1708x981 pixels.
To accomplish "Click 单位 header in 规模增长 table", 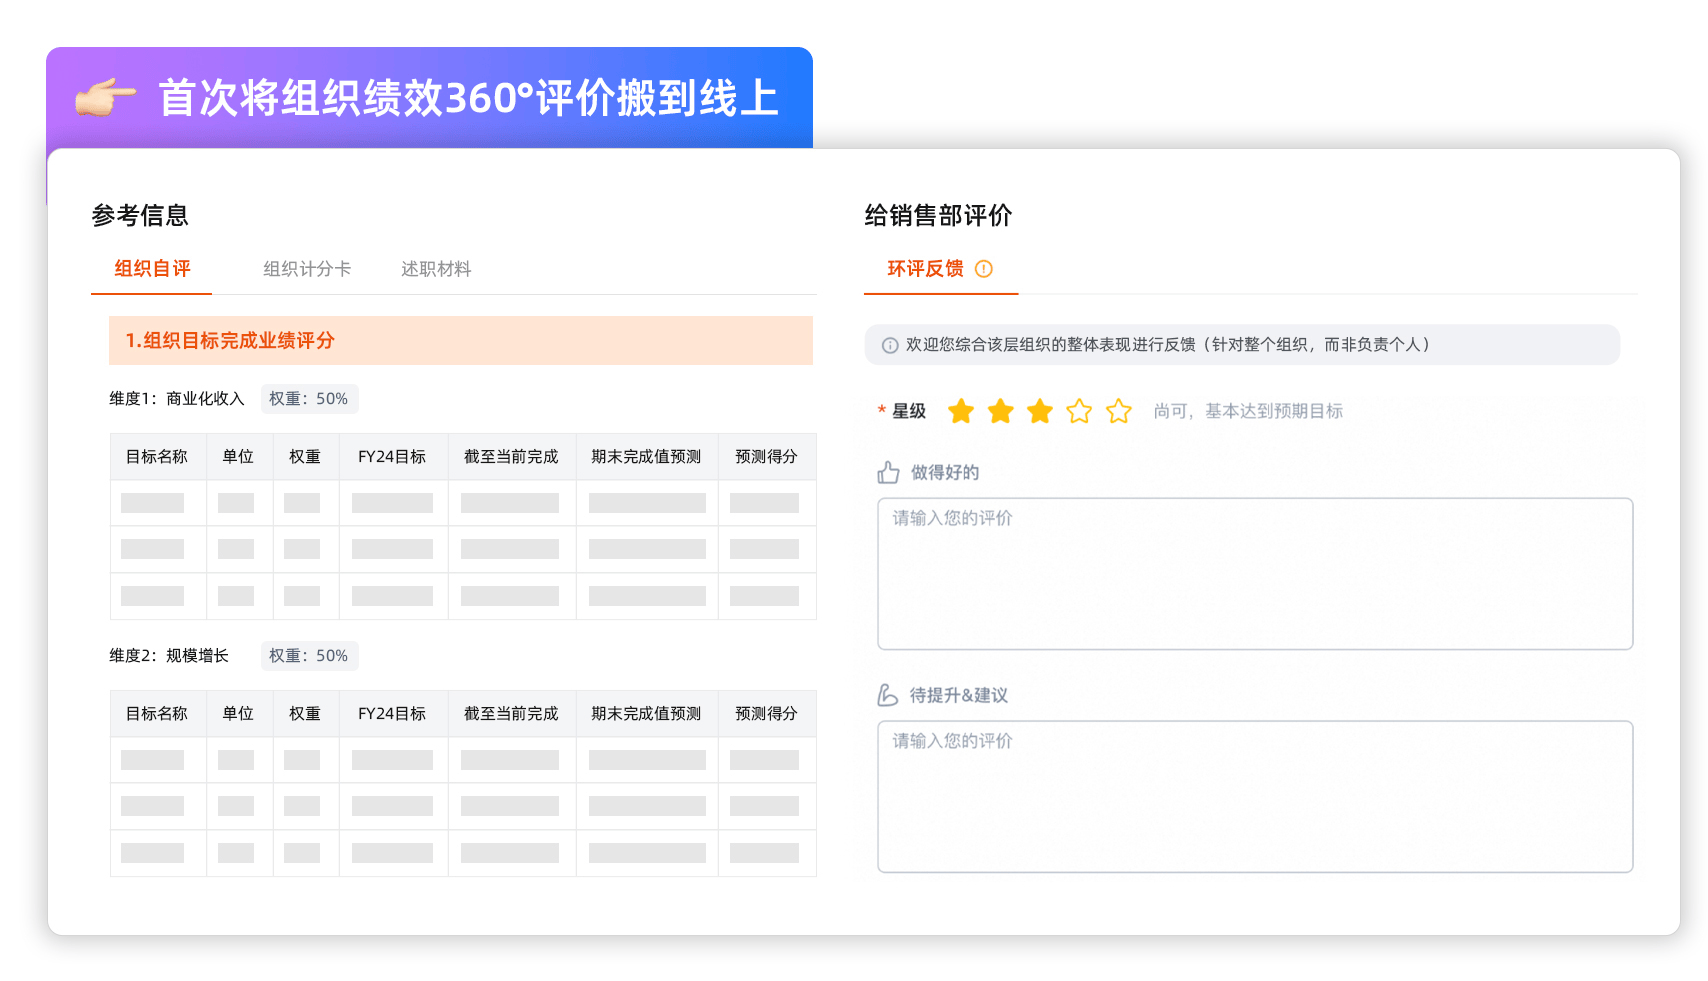I will tap(238, 714).
